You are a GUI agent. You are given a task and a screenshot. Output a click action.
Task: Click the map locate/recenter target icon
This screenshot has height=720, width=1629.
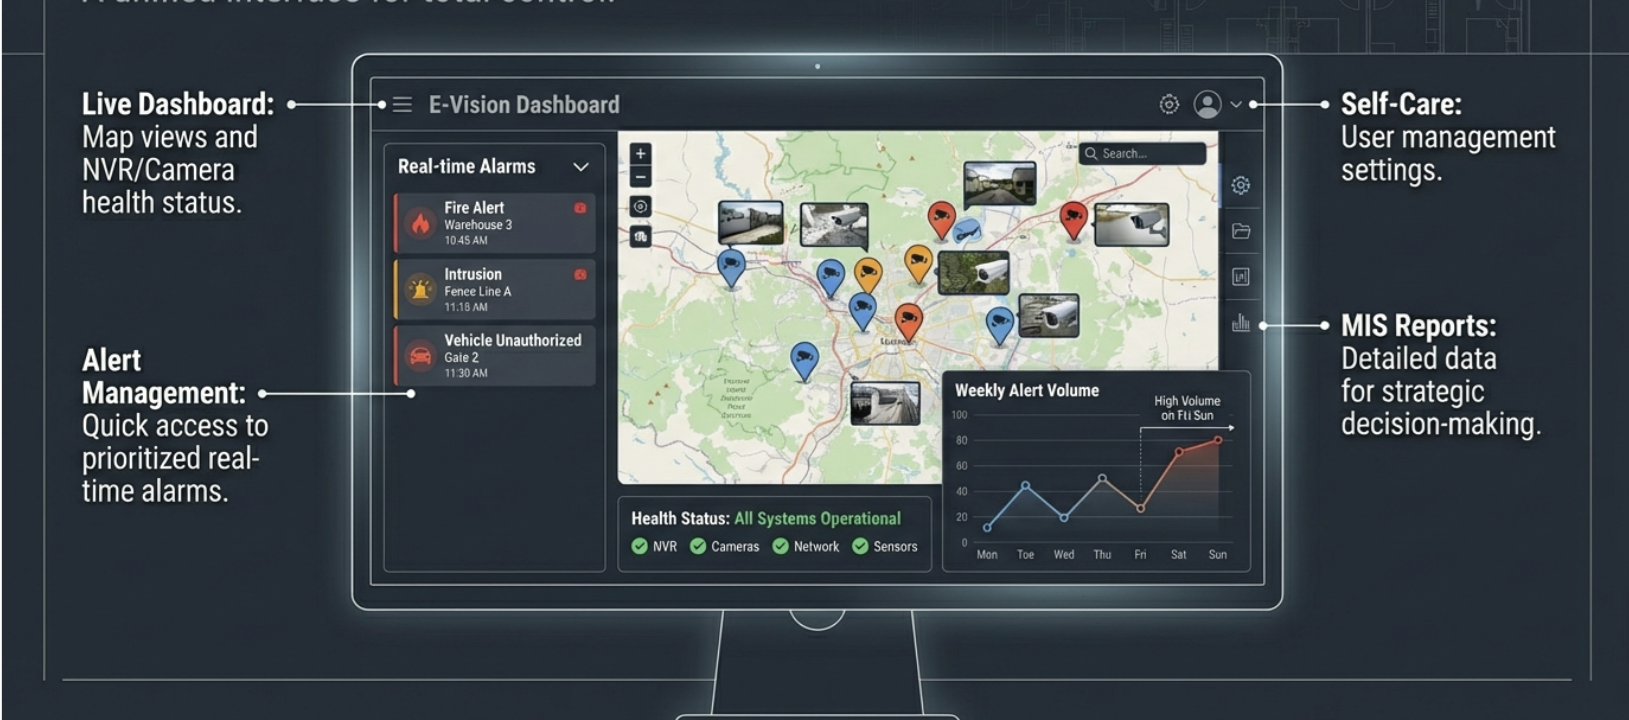641,207
